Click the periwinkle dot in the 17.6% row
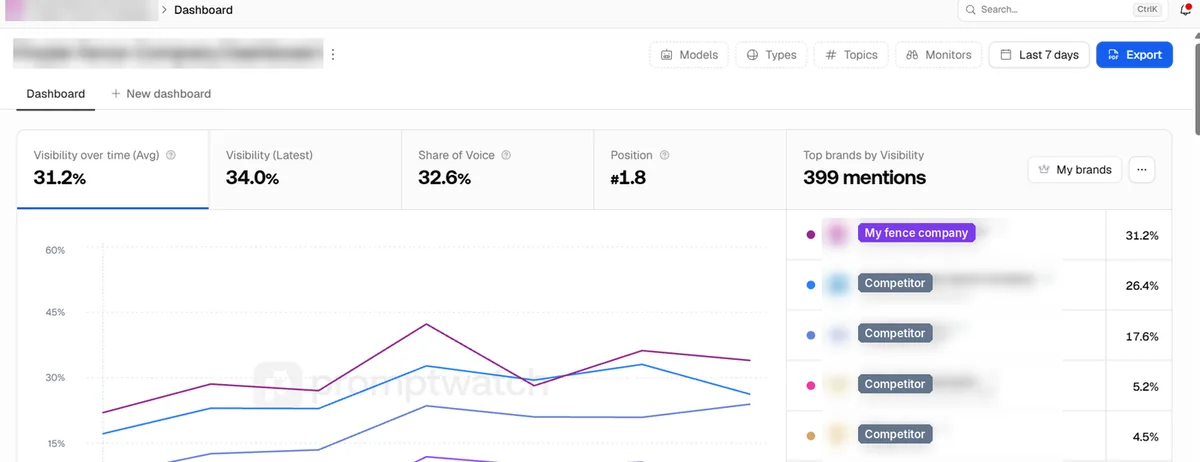This screenshot has height=462, width=1200. 811,335
